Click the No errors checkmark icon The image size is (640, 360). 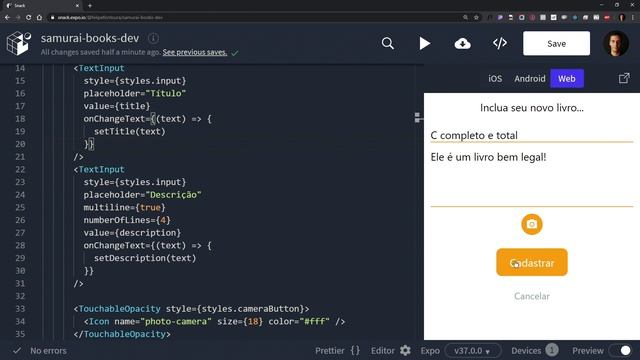pos(17,351)
